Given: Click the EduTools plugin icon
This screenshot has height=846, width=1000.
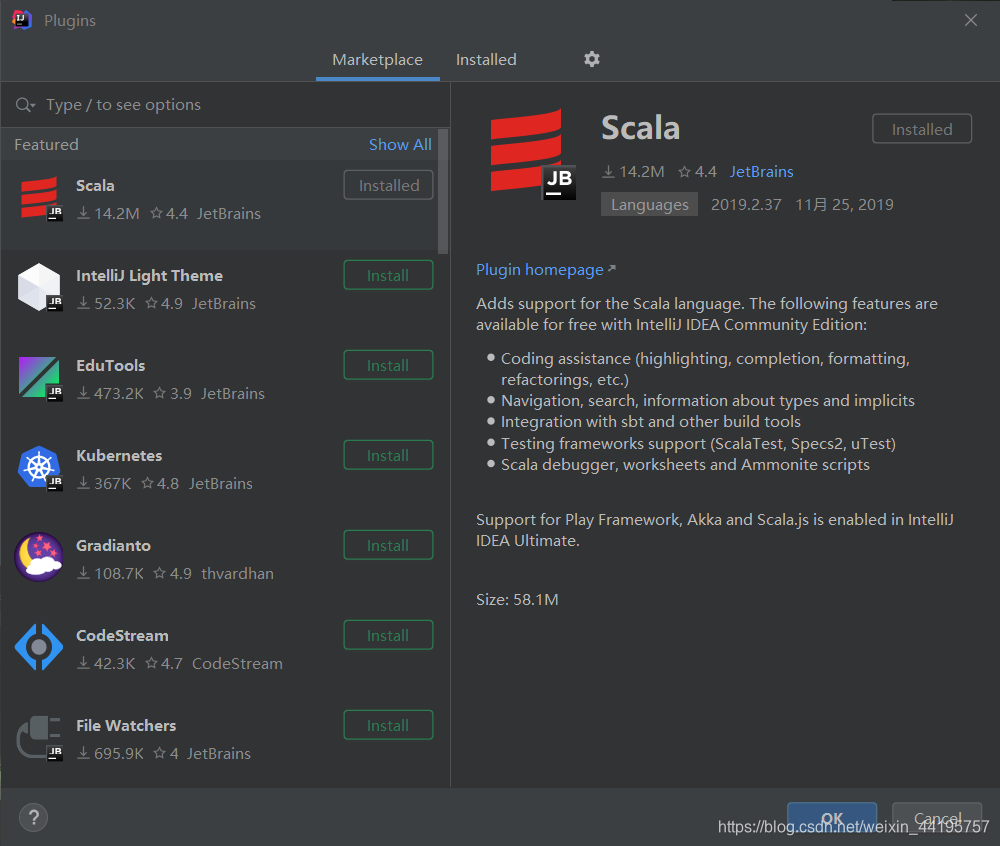Looking at the screenshot, I should click(40, 378).
